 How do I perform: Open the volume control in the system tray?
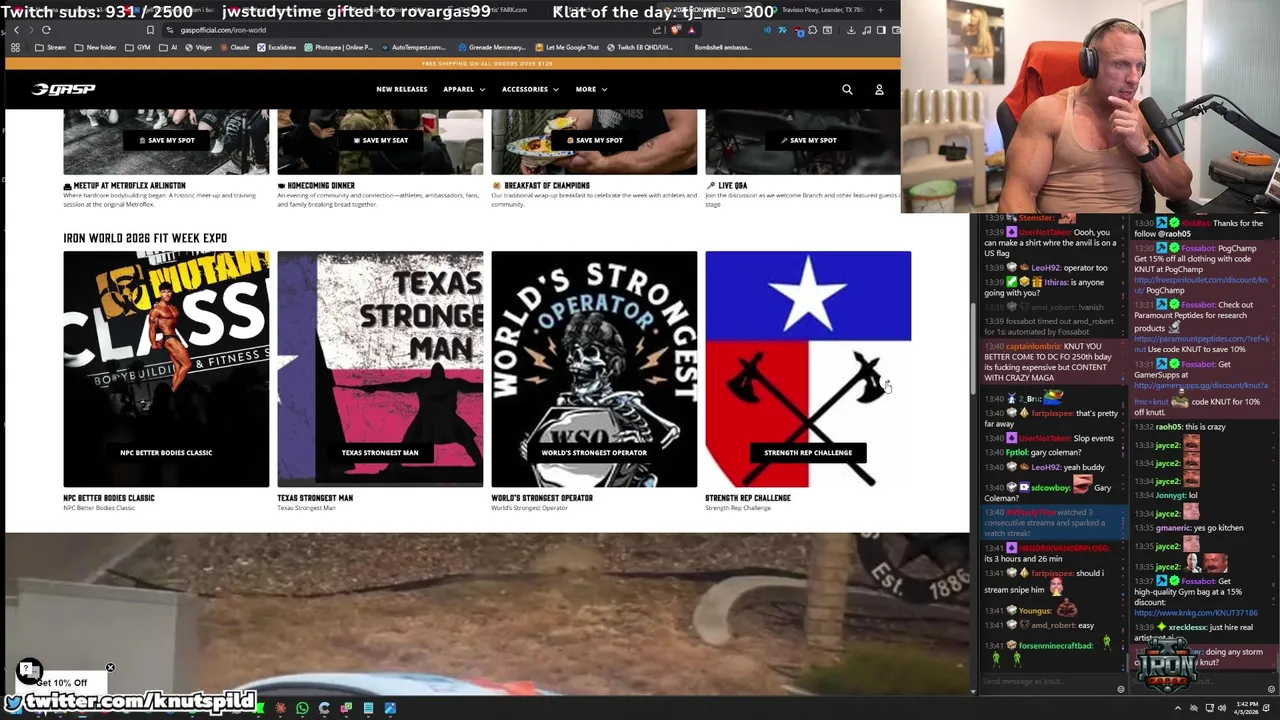tap(1223, 708)
